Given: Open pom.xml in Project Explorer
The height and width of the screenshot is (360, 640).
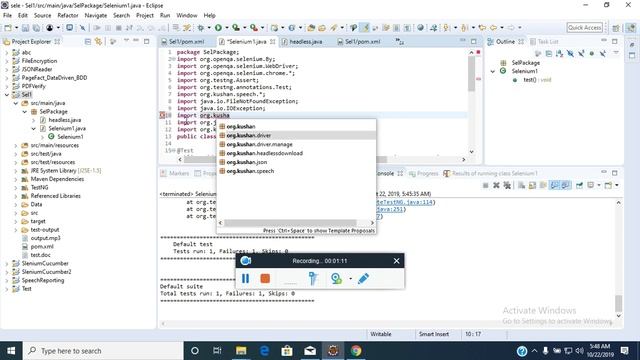Looking at the screenshot, I should [x=42, y=247].
